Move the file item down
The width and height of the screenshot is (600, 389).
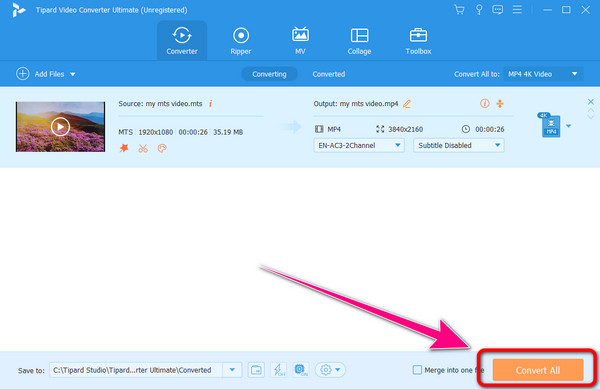[591, 116]
